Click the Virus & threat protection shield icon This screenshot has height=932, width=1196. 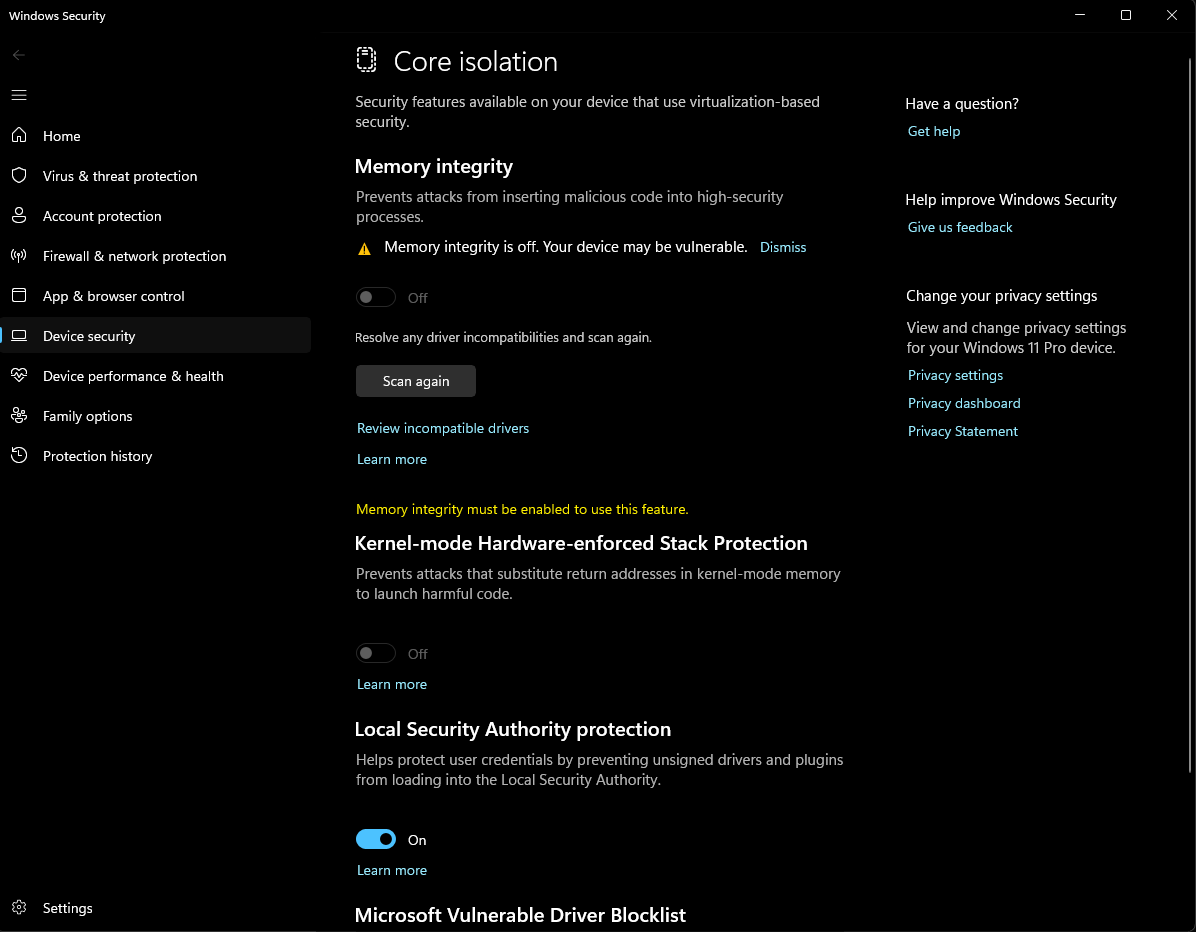(x=19, y=175)
